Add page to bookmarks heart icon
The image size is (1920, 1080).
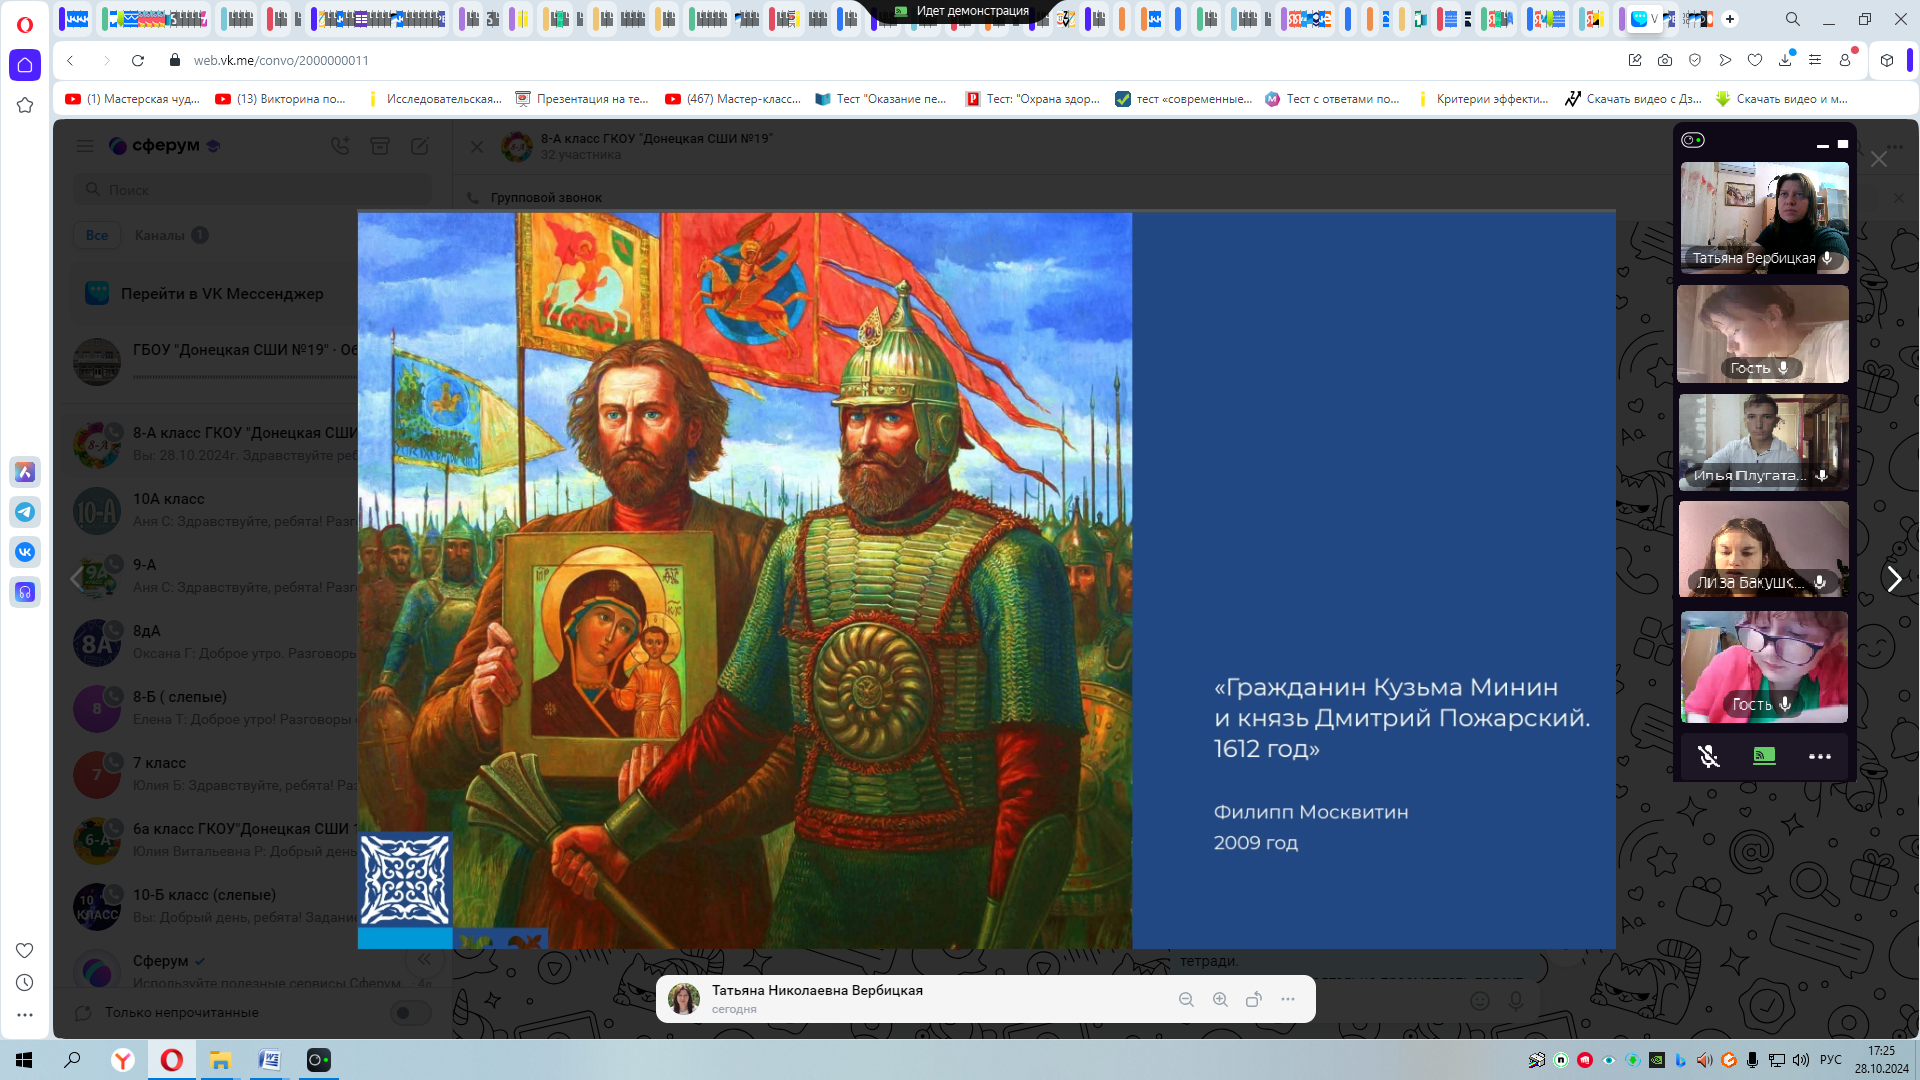click(1755, 61)
